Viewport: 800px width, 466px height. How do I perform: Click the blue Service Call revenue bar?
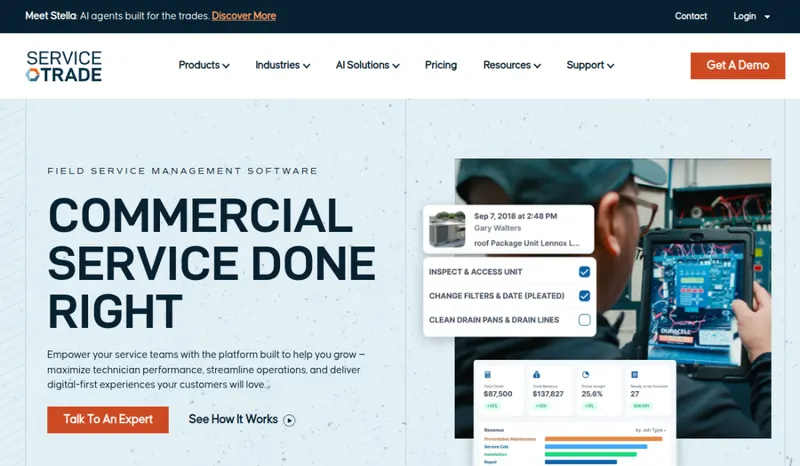(595, 447)
